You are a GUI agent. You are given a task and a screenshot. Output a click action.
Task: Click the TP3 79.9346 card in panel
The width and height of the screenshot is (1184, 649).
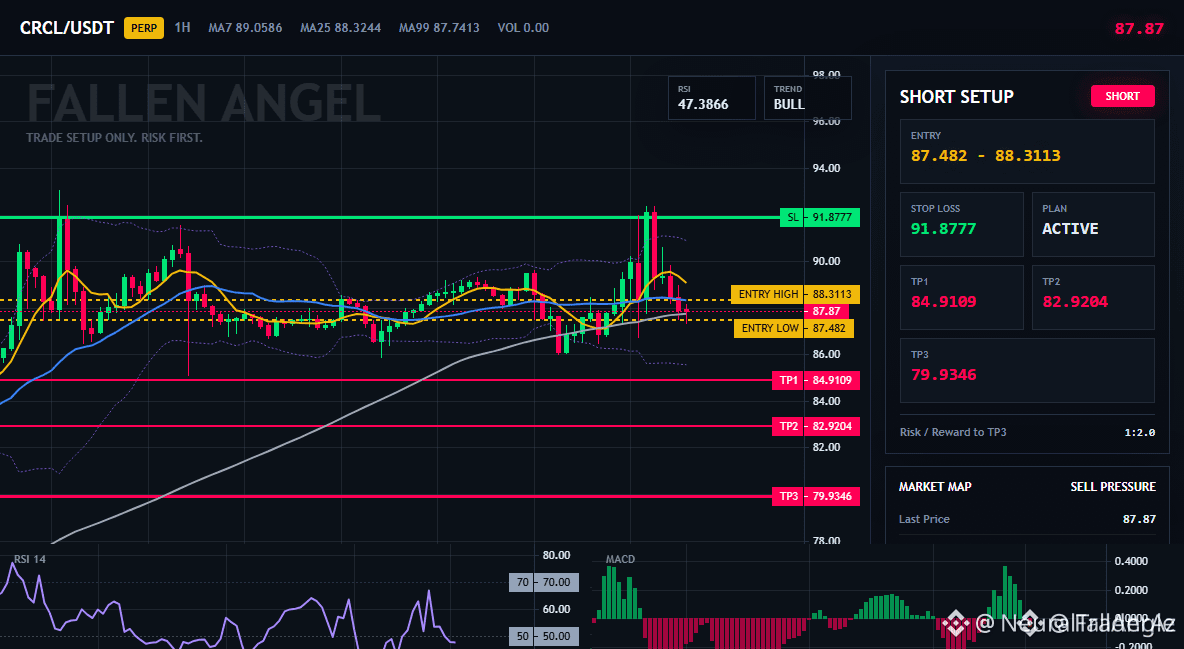(1027, 370)
